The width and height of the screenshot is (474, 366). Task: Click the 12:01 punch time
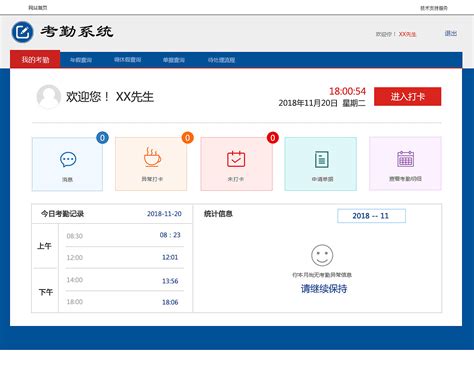(170, 257)
